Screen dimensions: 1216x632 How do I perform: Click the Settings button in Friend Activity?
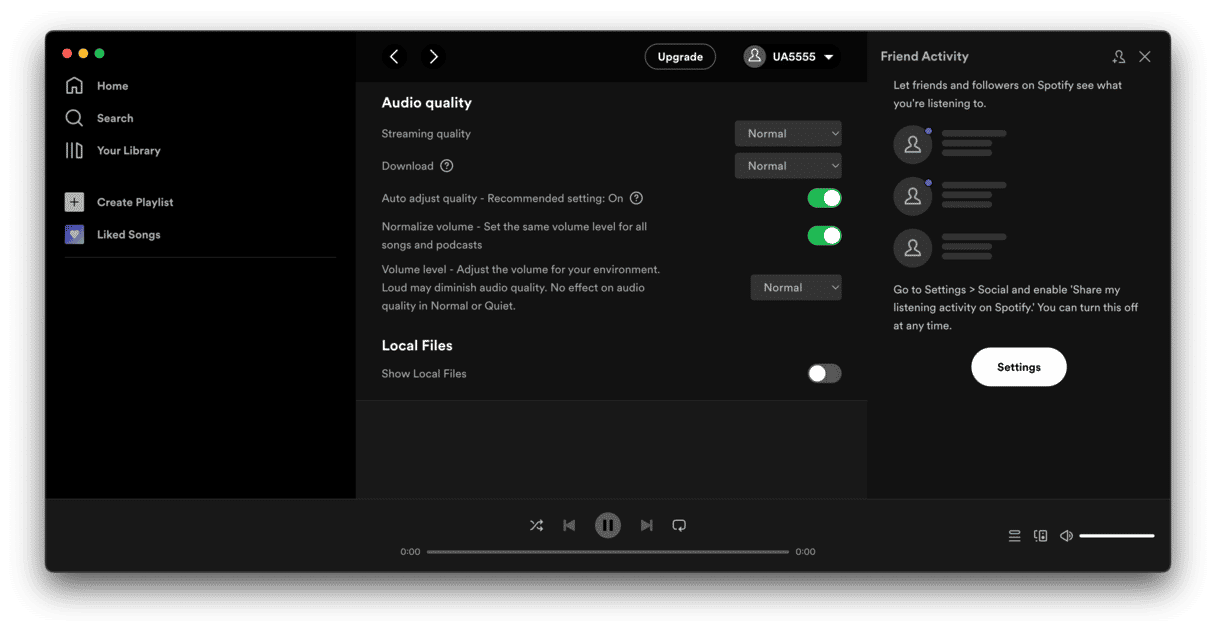coord(1019,367)
